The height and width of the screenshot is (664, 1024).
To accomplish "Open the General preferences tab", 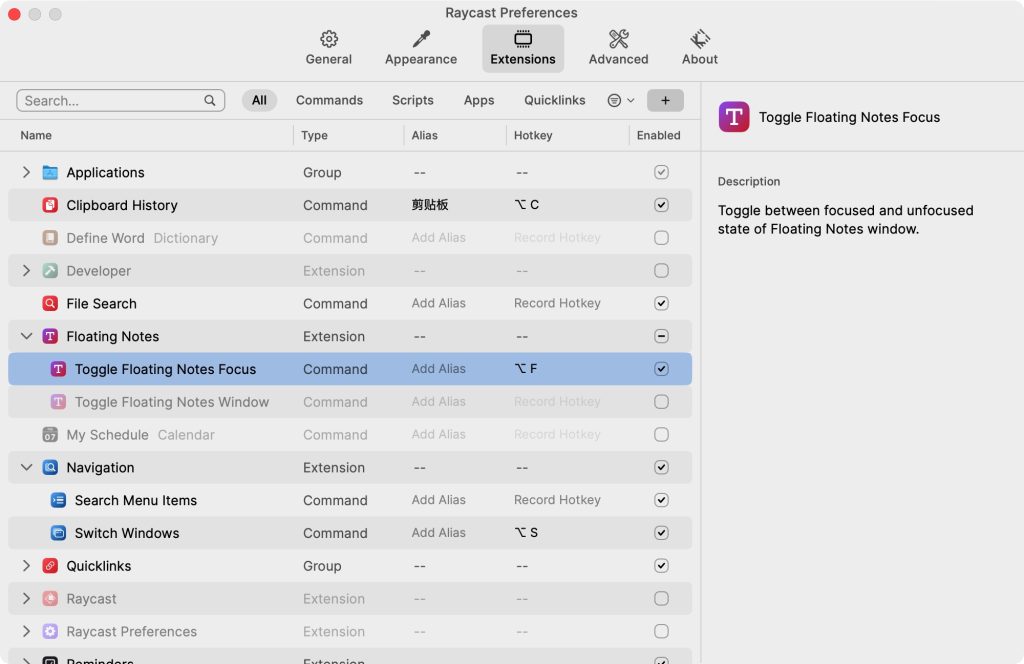I will point(328,48).
